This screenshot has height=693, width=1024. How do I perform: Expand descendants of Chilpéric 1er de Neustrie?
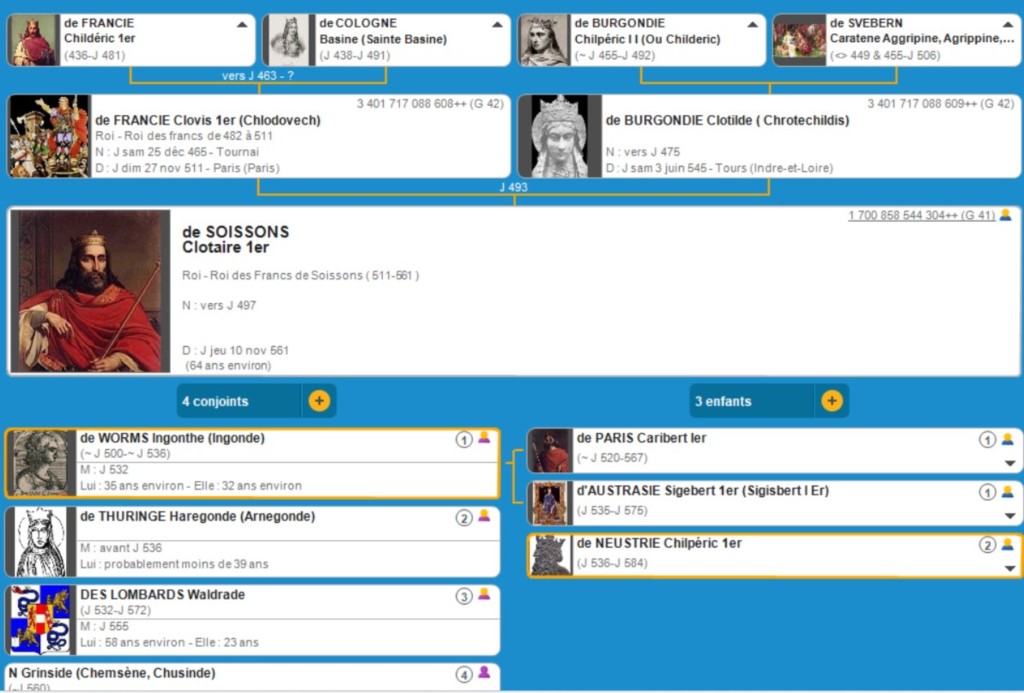[1009, 569]
